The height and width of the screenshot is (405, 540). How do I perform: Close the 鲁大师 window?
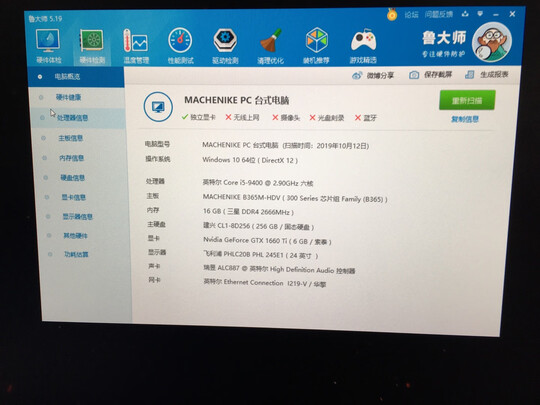(512, 14)
